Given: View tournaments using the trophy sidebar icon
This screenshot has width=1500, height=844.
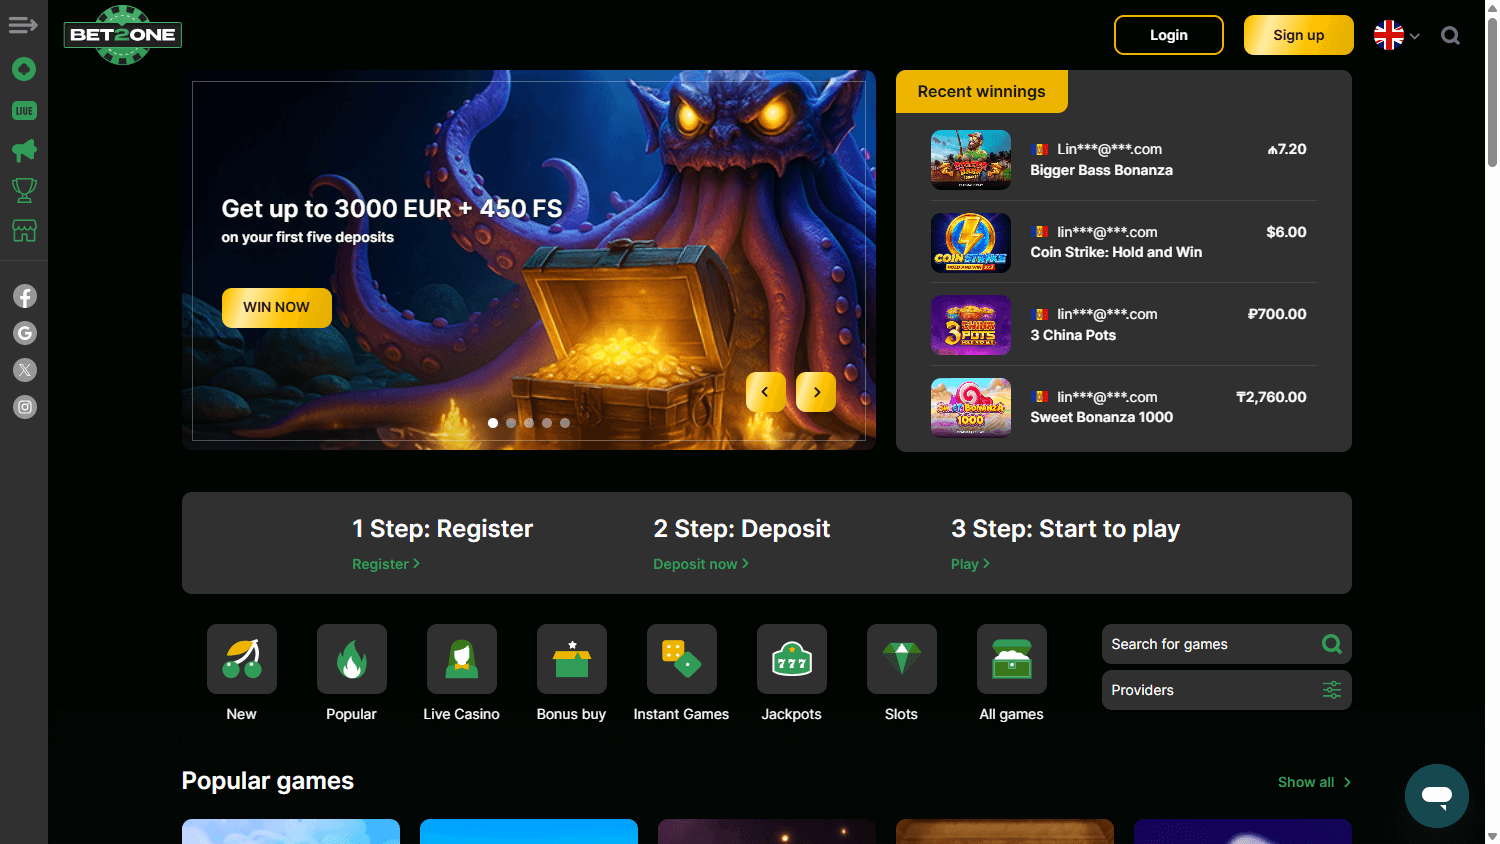Looking at the screenshot, I should tap(24, 190).
